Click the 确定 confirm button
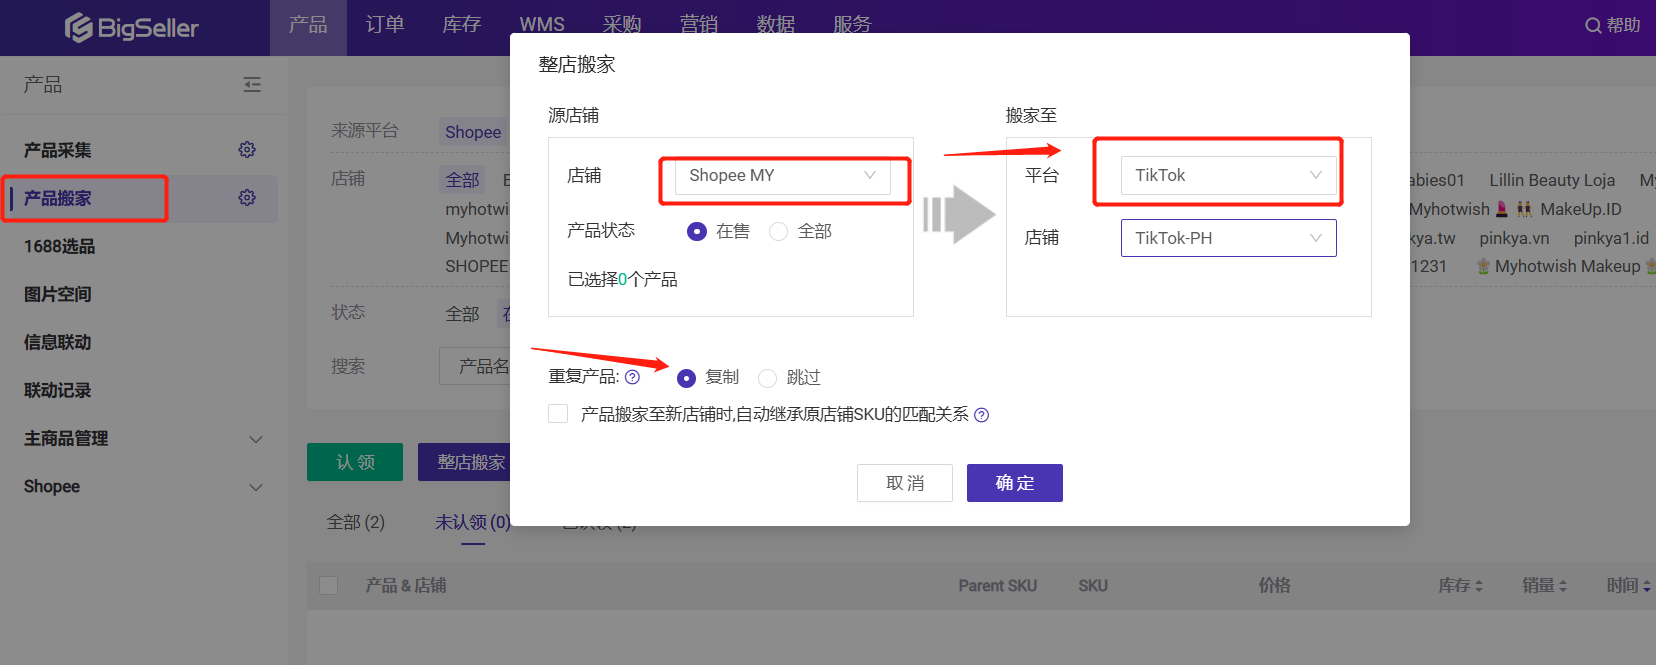Screen dimensions: 1656x665 coord(1014,483)
